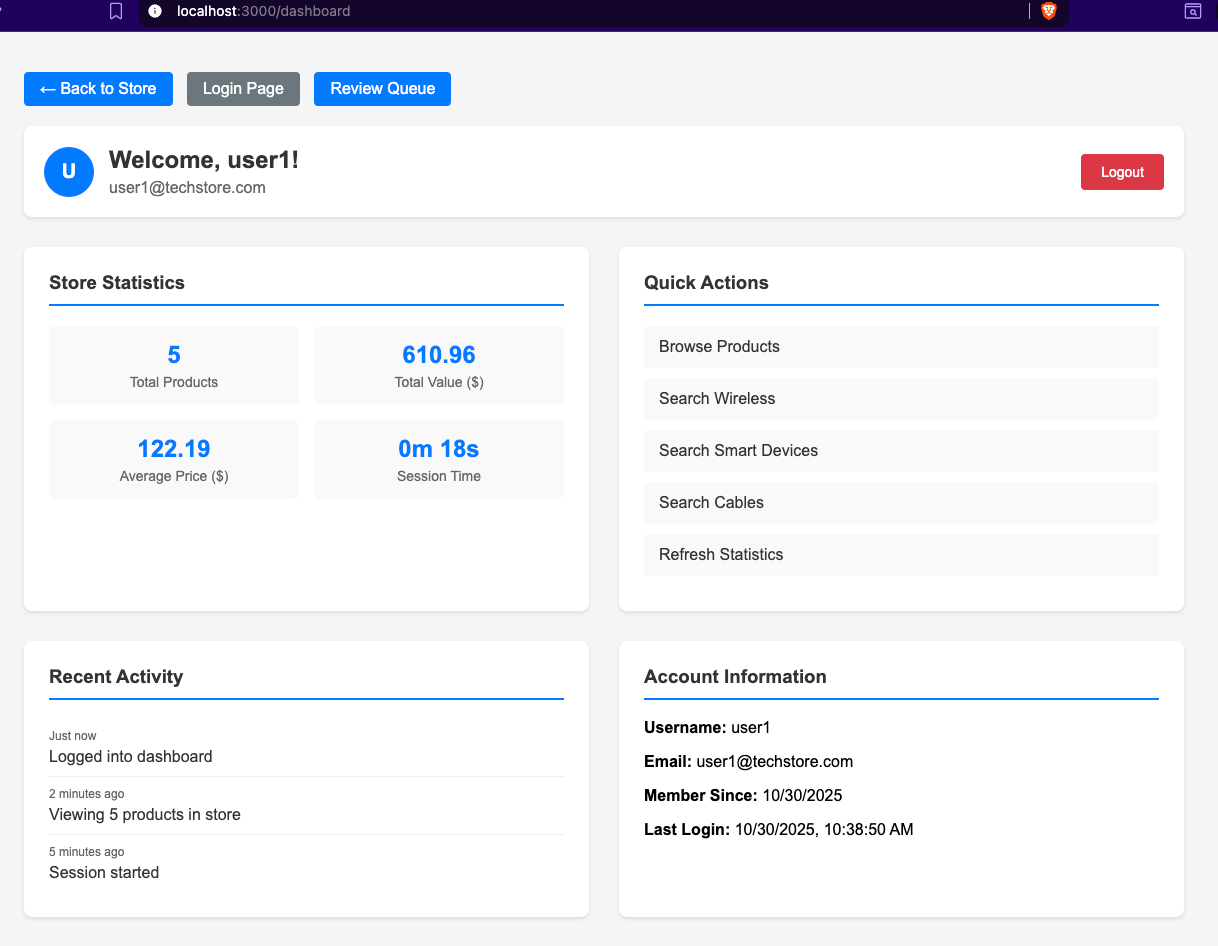Open the Review Queue button
1218x946 pixels.
point(382,89)
